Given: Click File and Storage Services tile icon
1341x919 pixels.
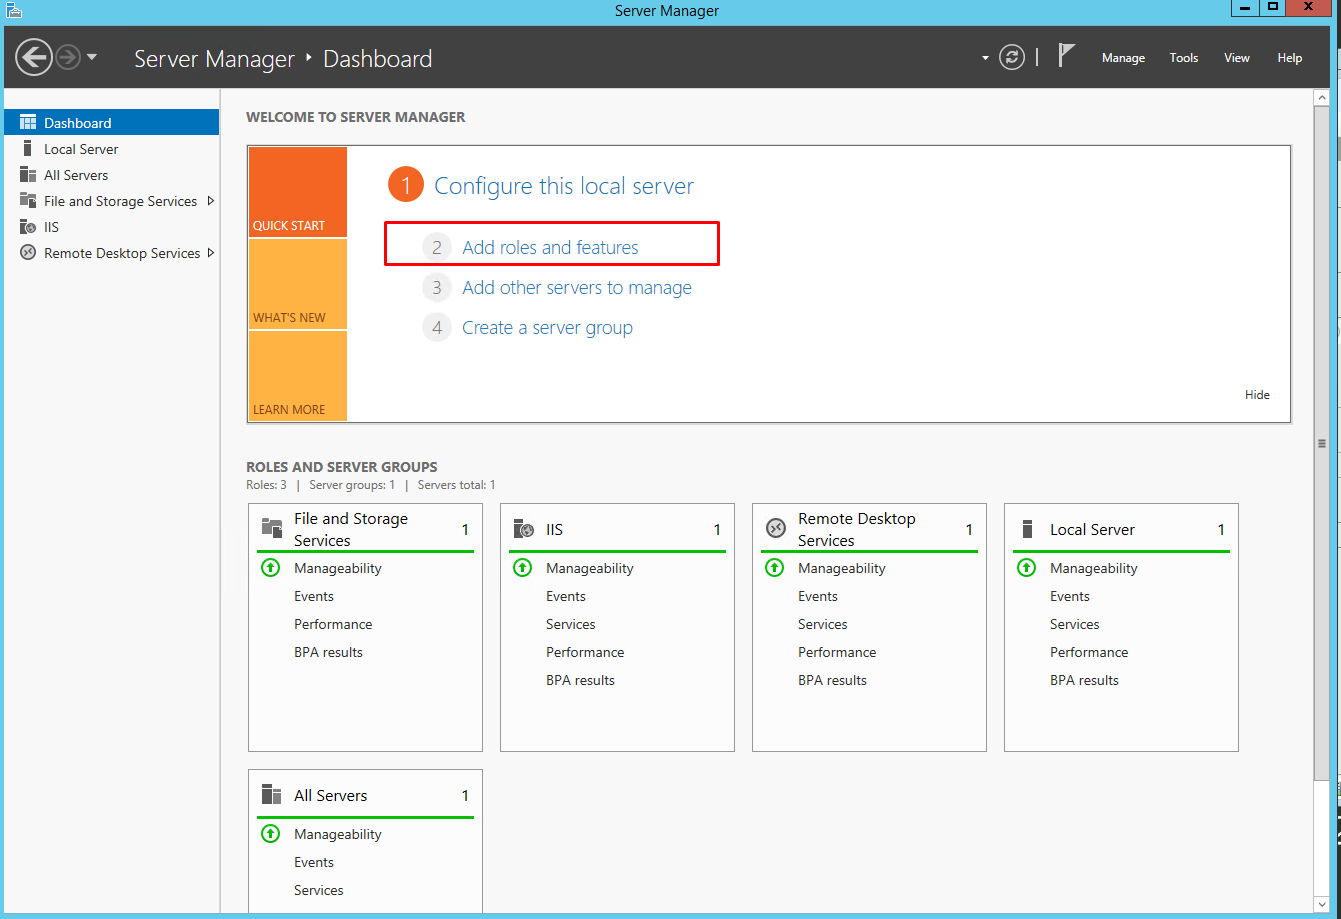Looking at the screenshot, I should [x=272, y=528].
